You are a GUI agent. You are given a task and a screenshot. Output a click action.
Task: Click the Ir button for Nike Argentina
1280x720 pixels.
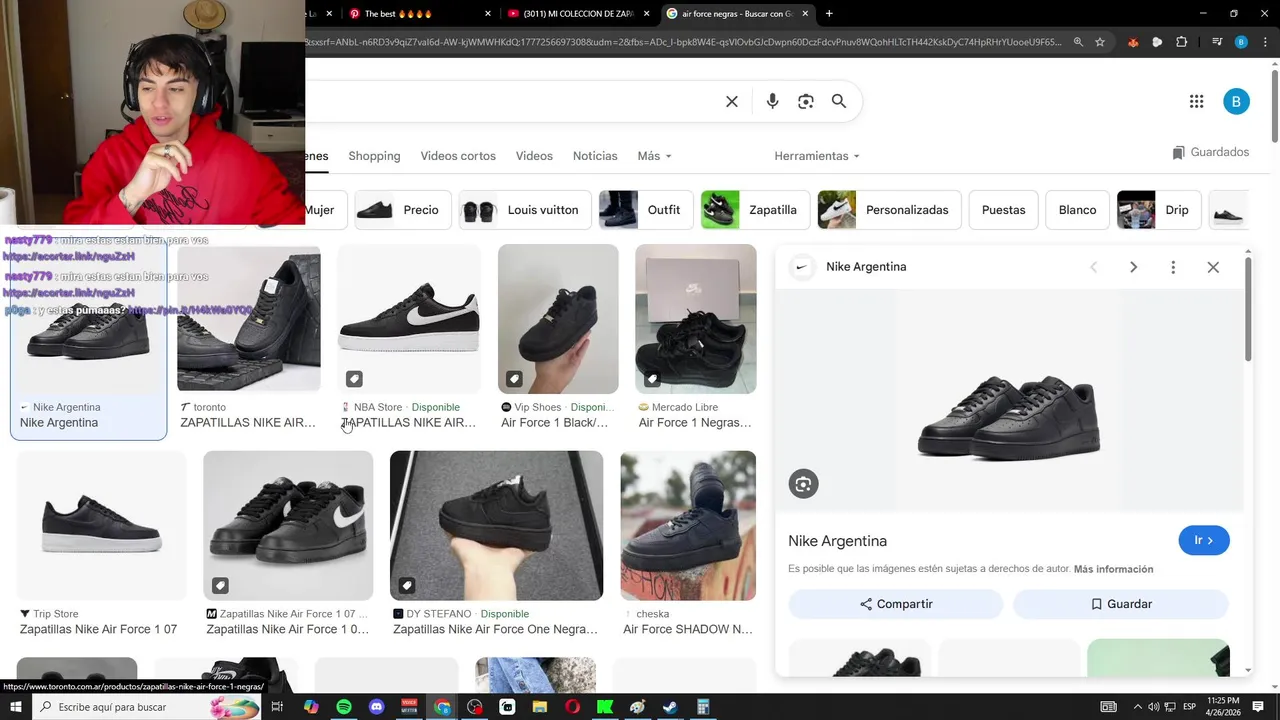coord(1204,540)
